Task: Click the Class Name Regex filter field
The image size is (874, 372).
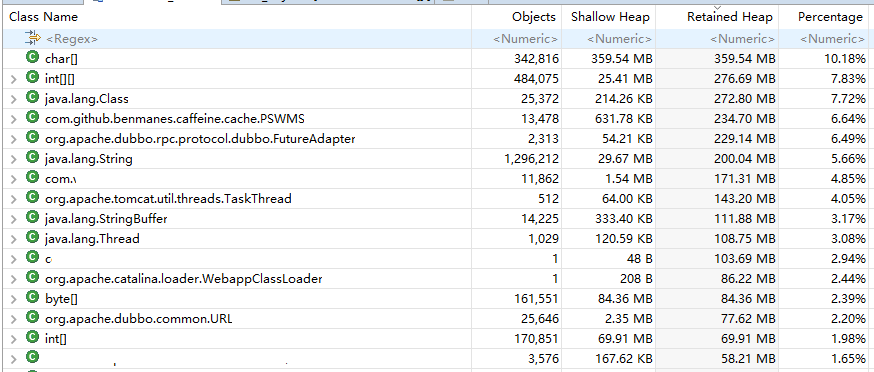Action: click(240, 38)
